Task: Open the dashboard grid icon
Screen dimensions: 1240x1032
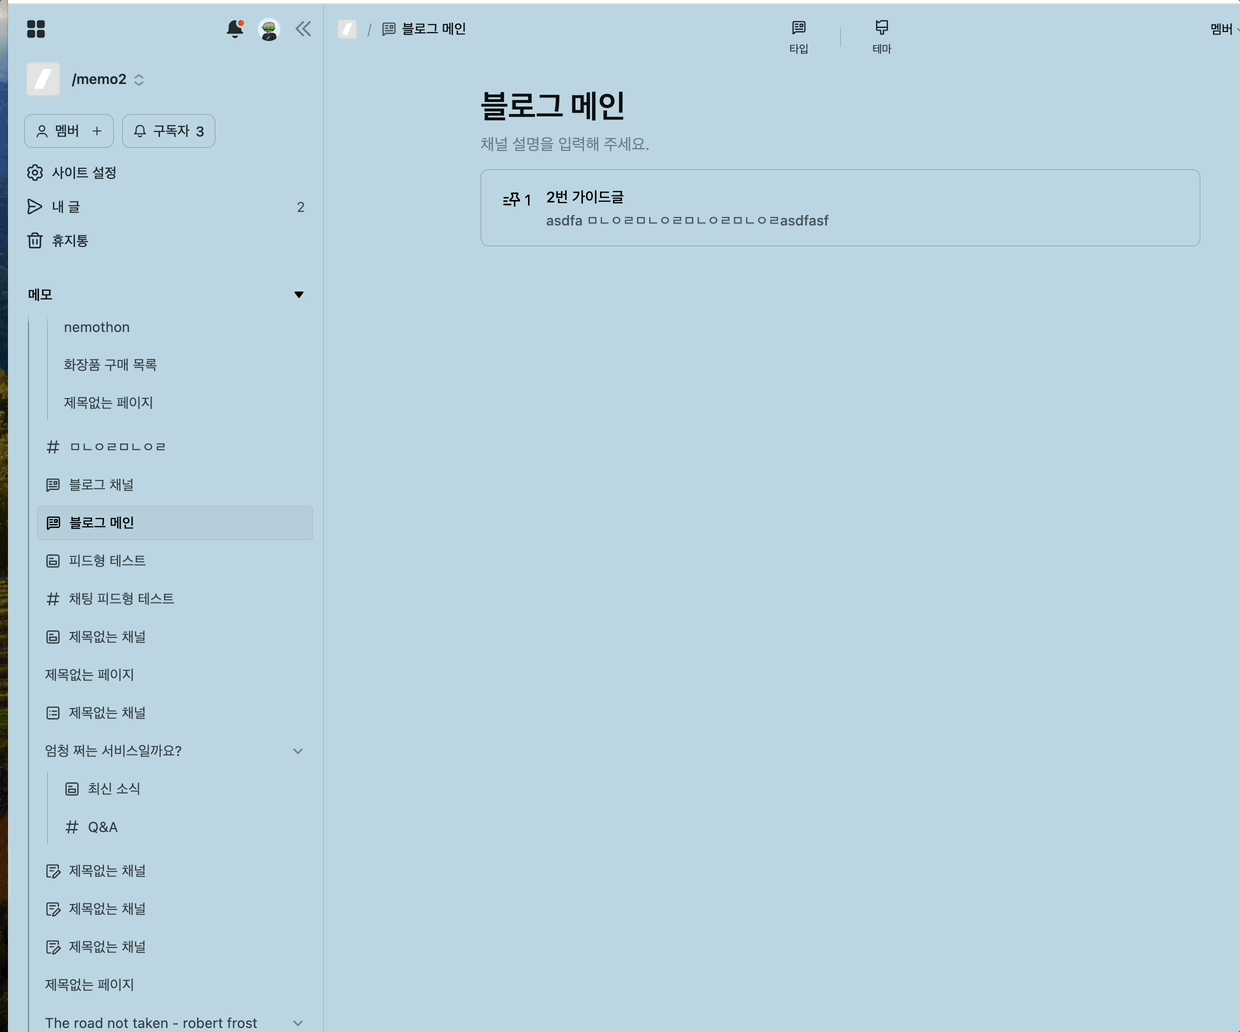Action: (x=36, y=29)
